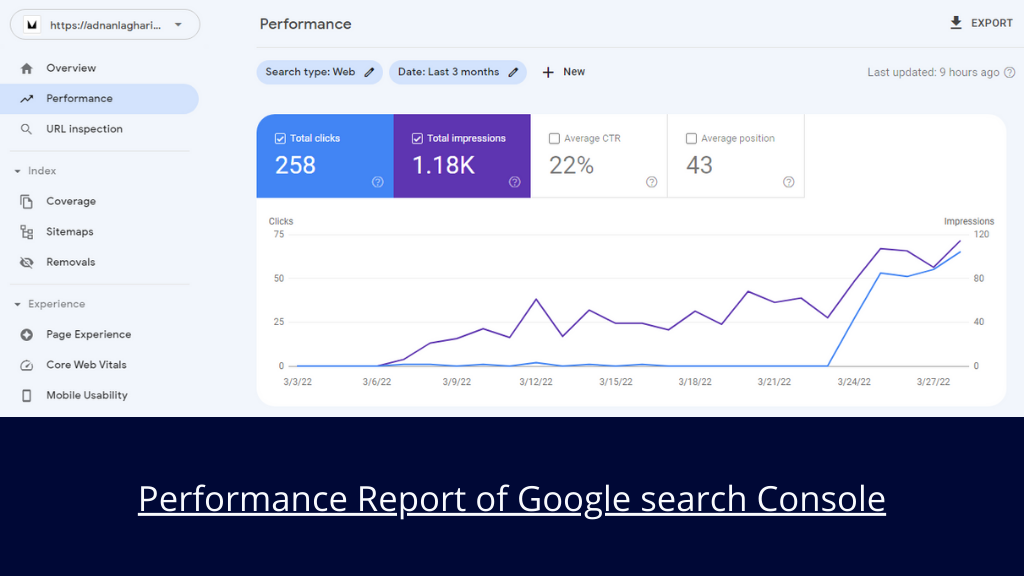Enable the Average CTR checkbox
This screenshot has height=576, width=1024.
click(554, 138)
